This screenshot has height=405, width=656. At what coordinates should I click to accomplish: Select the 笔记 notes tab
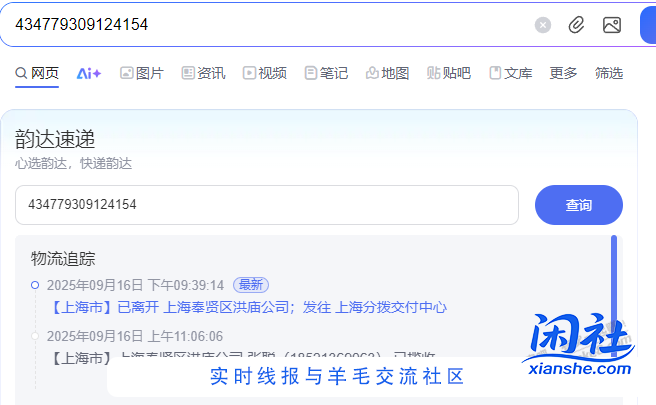326,73
